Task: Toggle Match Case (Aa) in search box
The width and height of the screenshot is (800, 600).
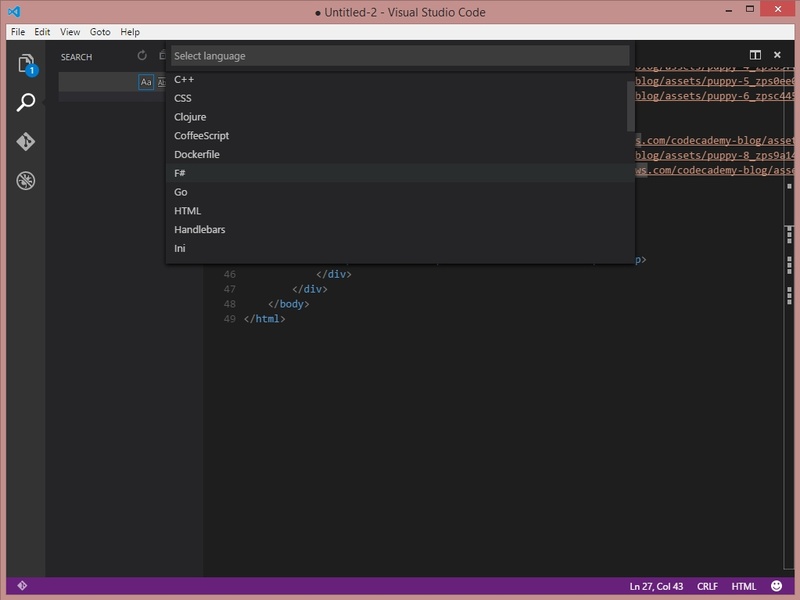Action: coord(146,82)
